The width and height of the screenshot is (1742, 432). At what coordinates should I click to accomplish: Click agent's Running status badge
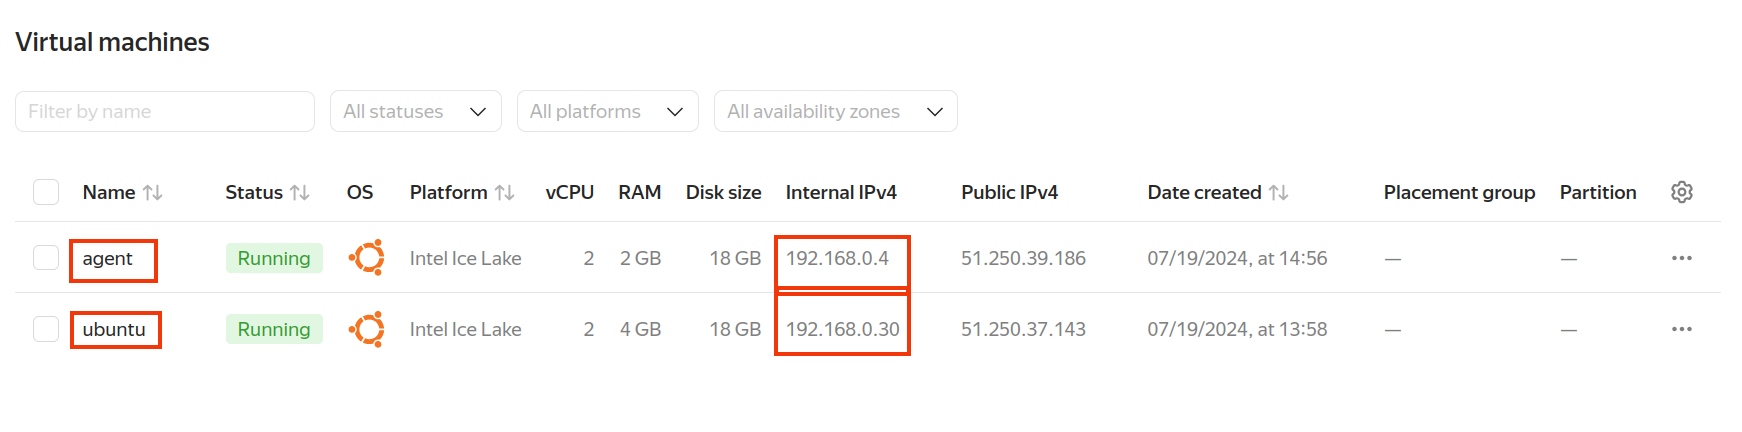pyautogui.click(x=274, y=258)
